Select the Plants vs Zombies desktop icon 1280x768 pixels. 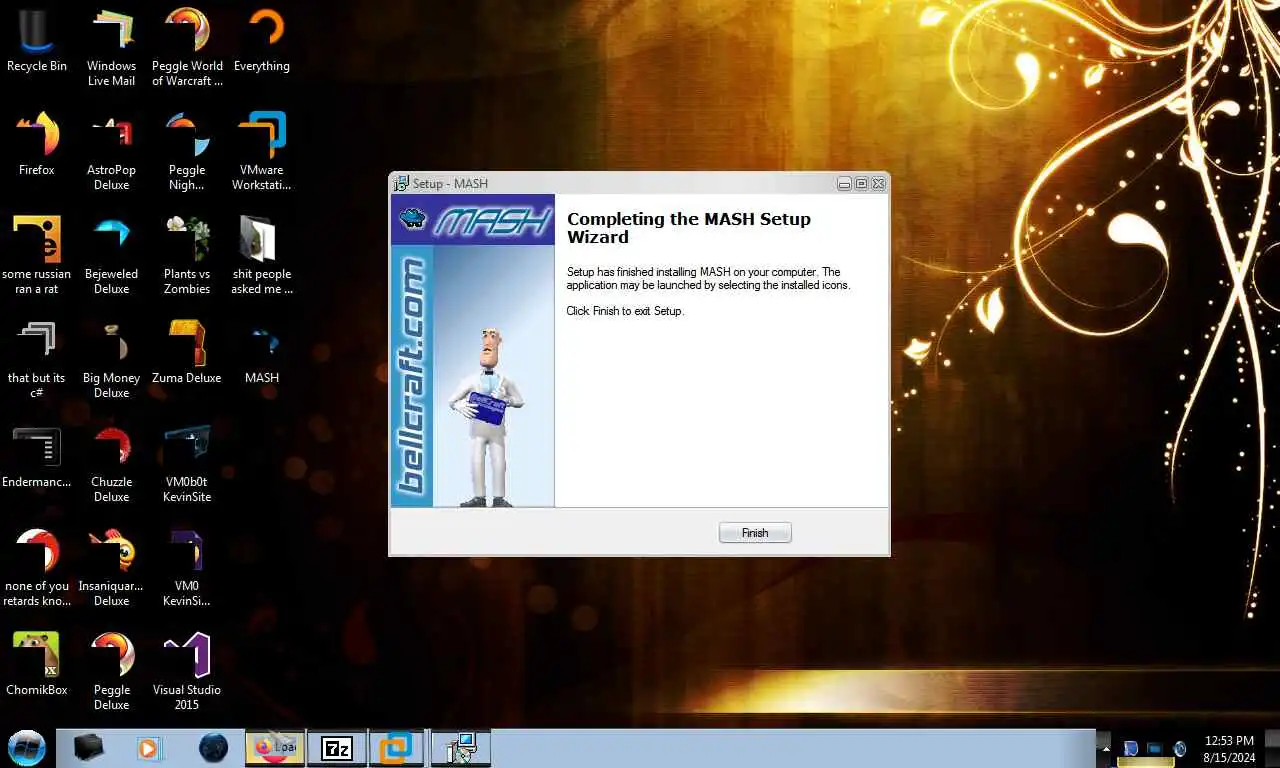click(x=187, y=256)
